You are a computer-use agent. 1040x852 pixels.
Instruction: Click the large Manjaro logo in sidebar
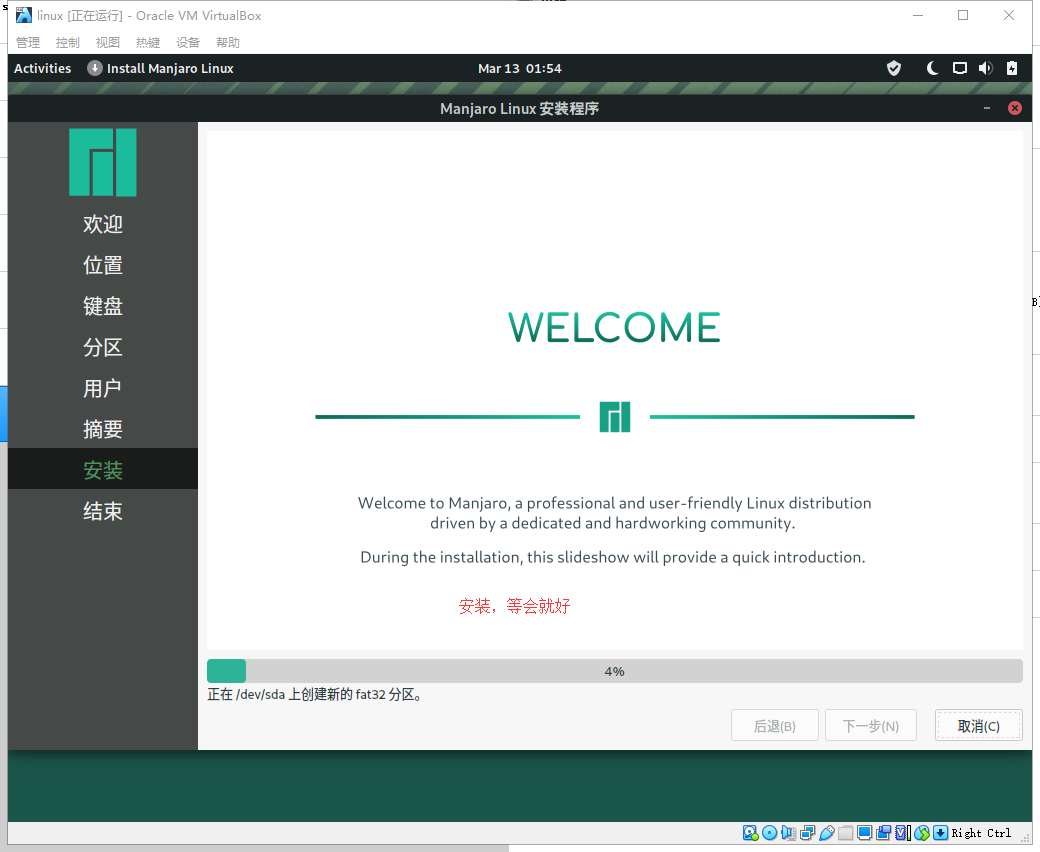(x=103, y=162)
